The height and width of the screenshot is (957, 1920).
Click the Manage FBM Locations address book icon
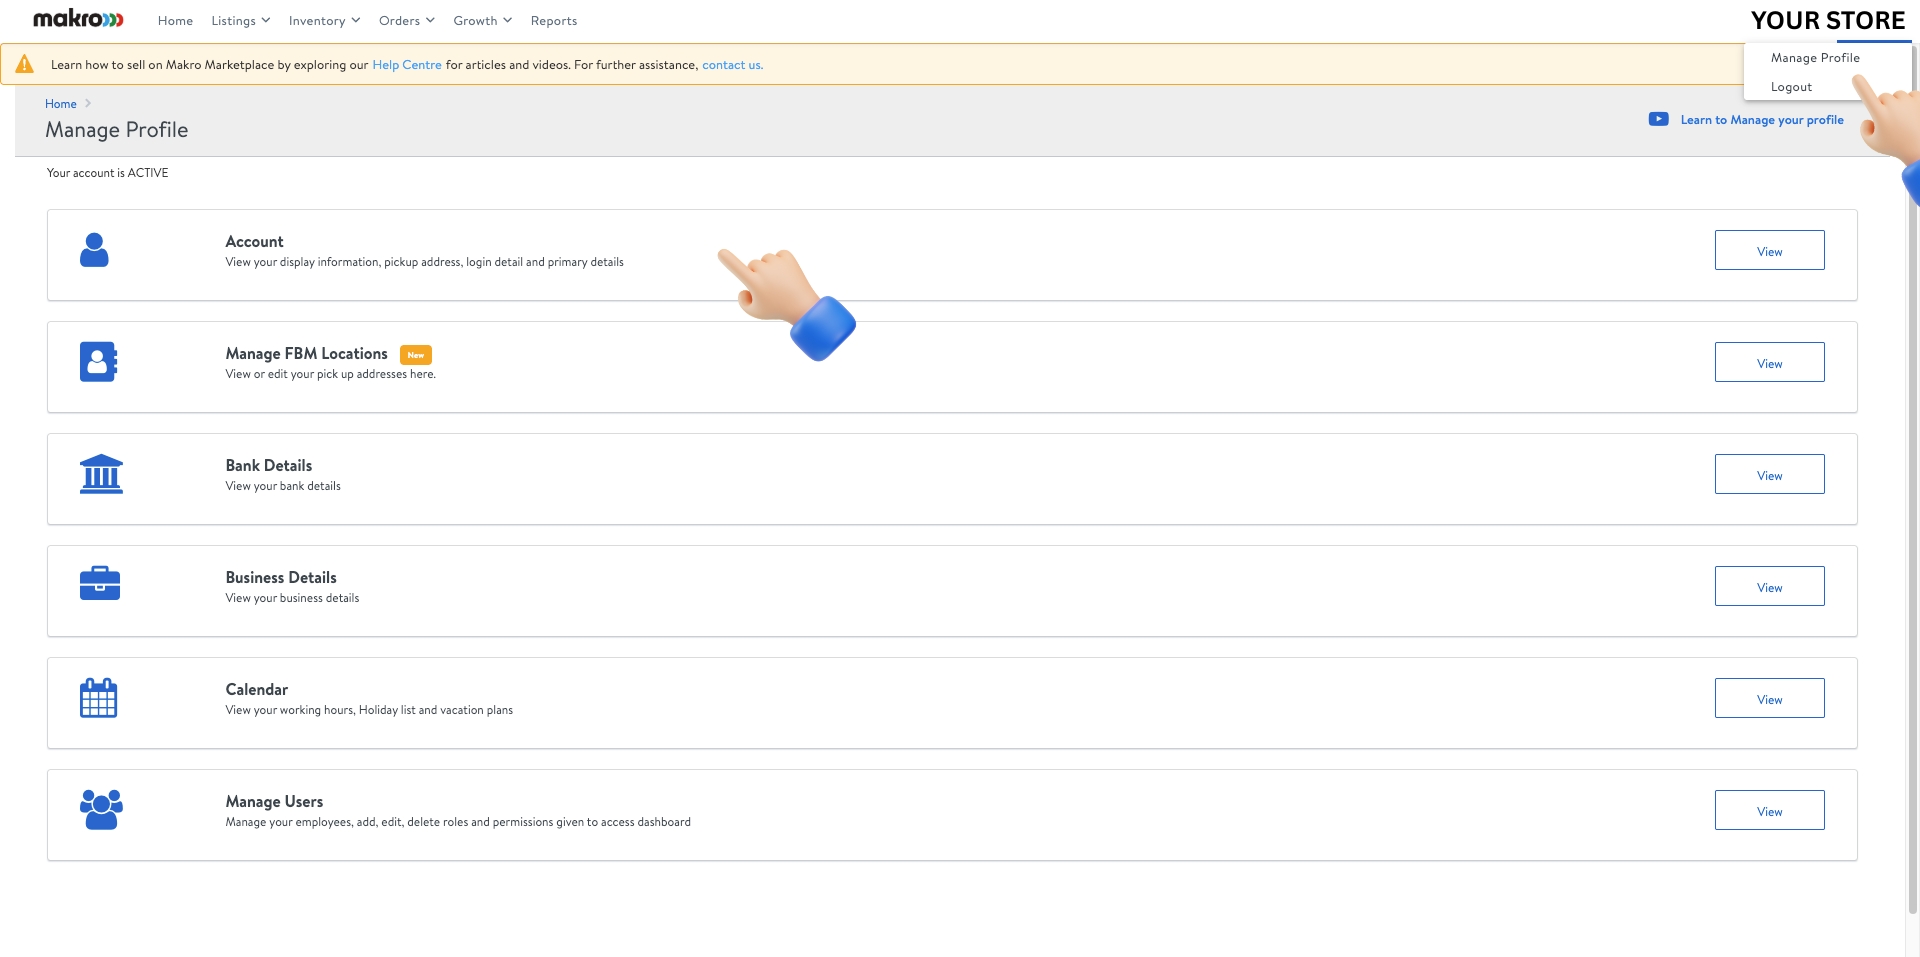[98, 362]
